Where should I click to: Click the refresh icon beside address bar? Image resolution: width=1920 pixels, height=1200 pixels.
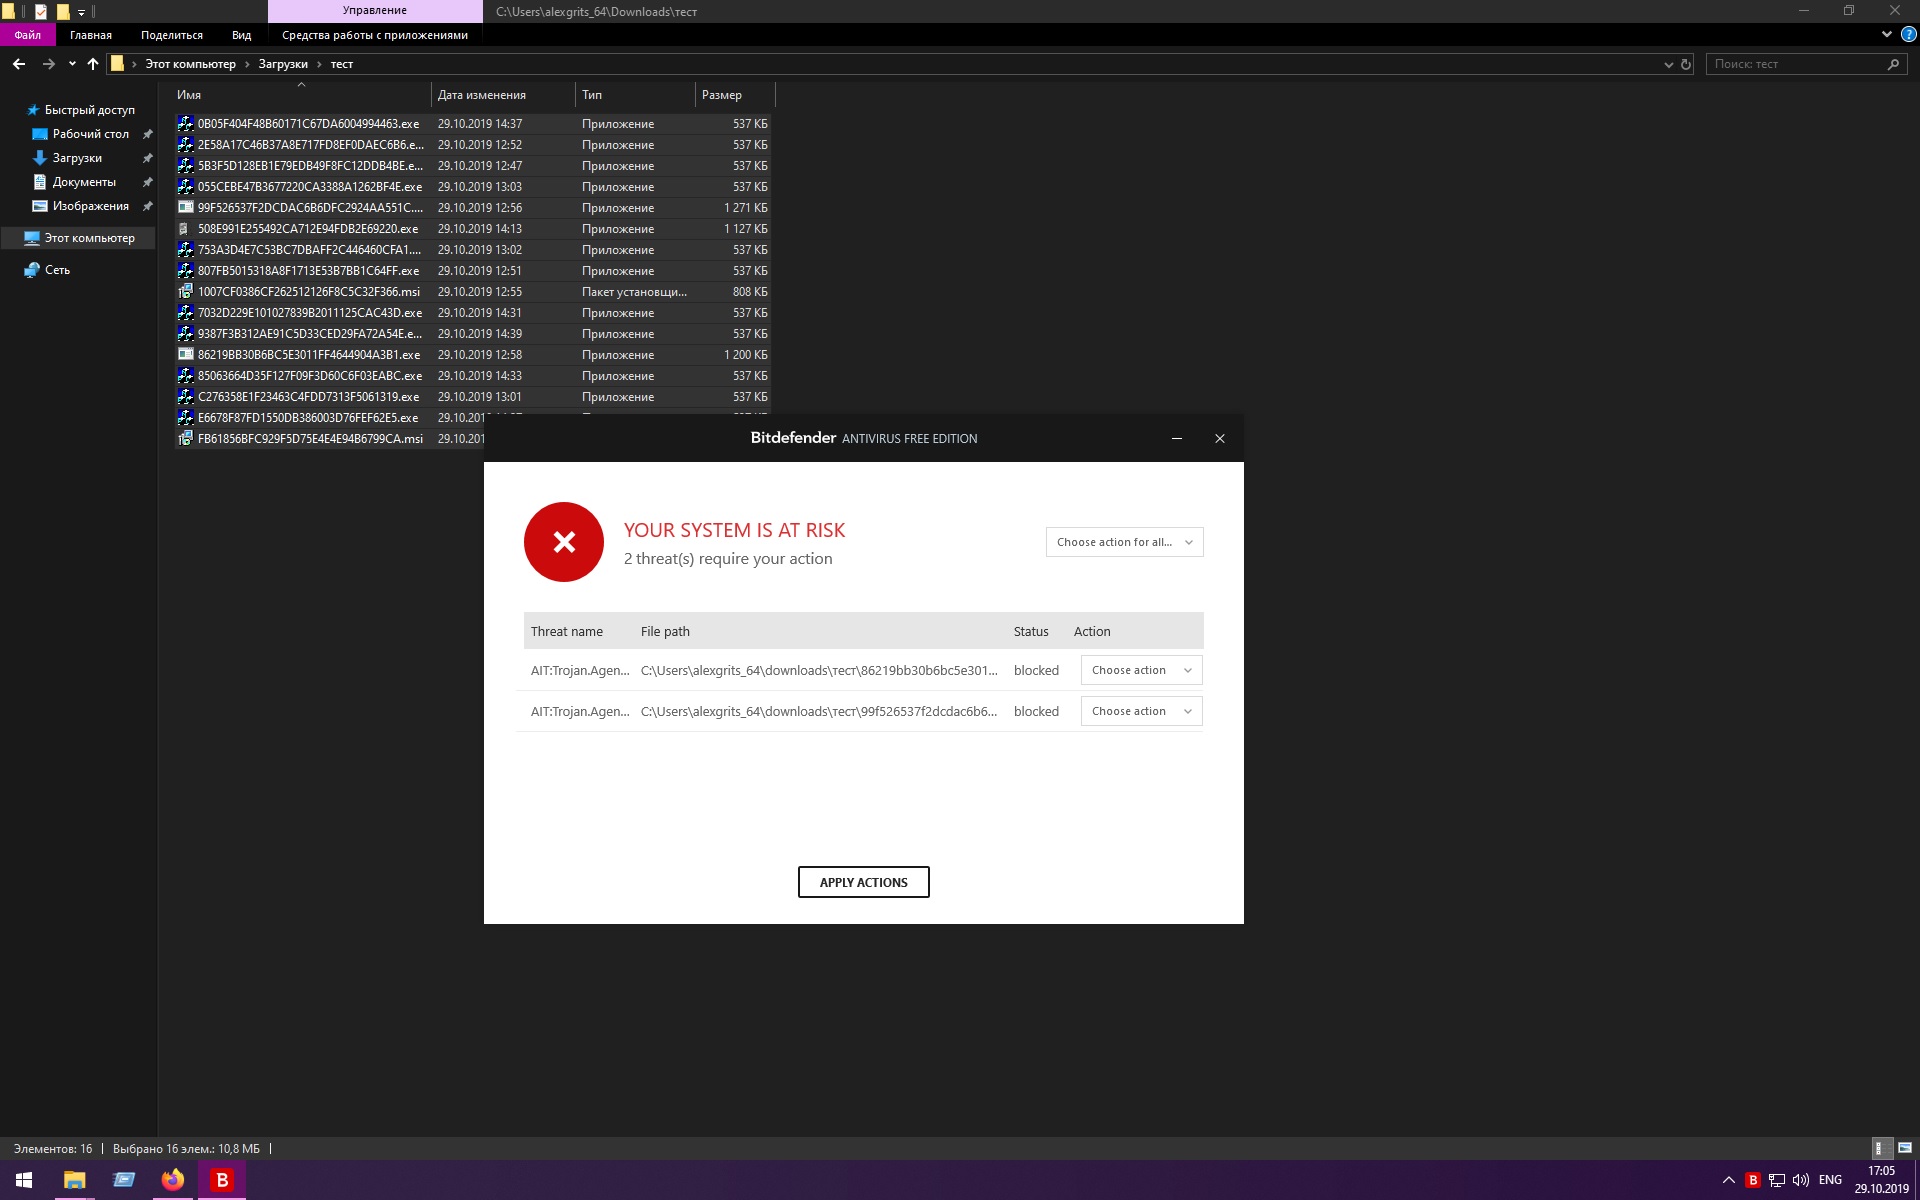[x=1686, y=64]
